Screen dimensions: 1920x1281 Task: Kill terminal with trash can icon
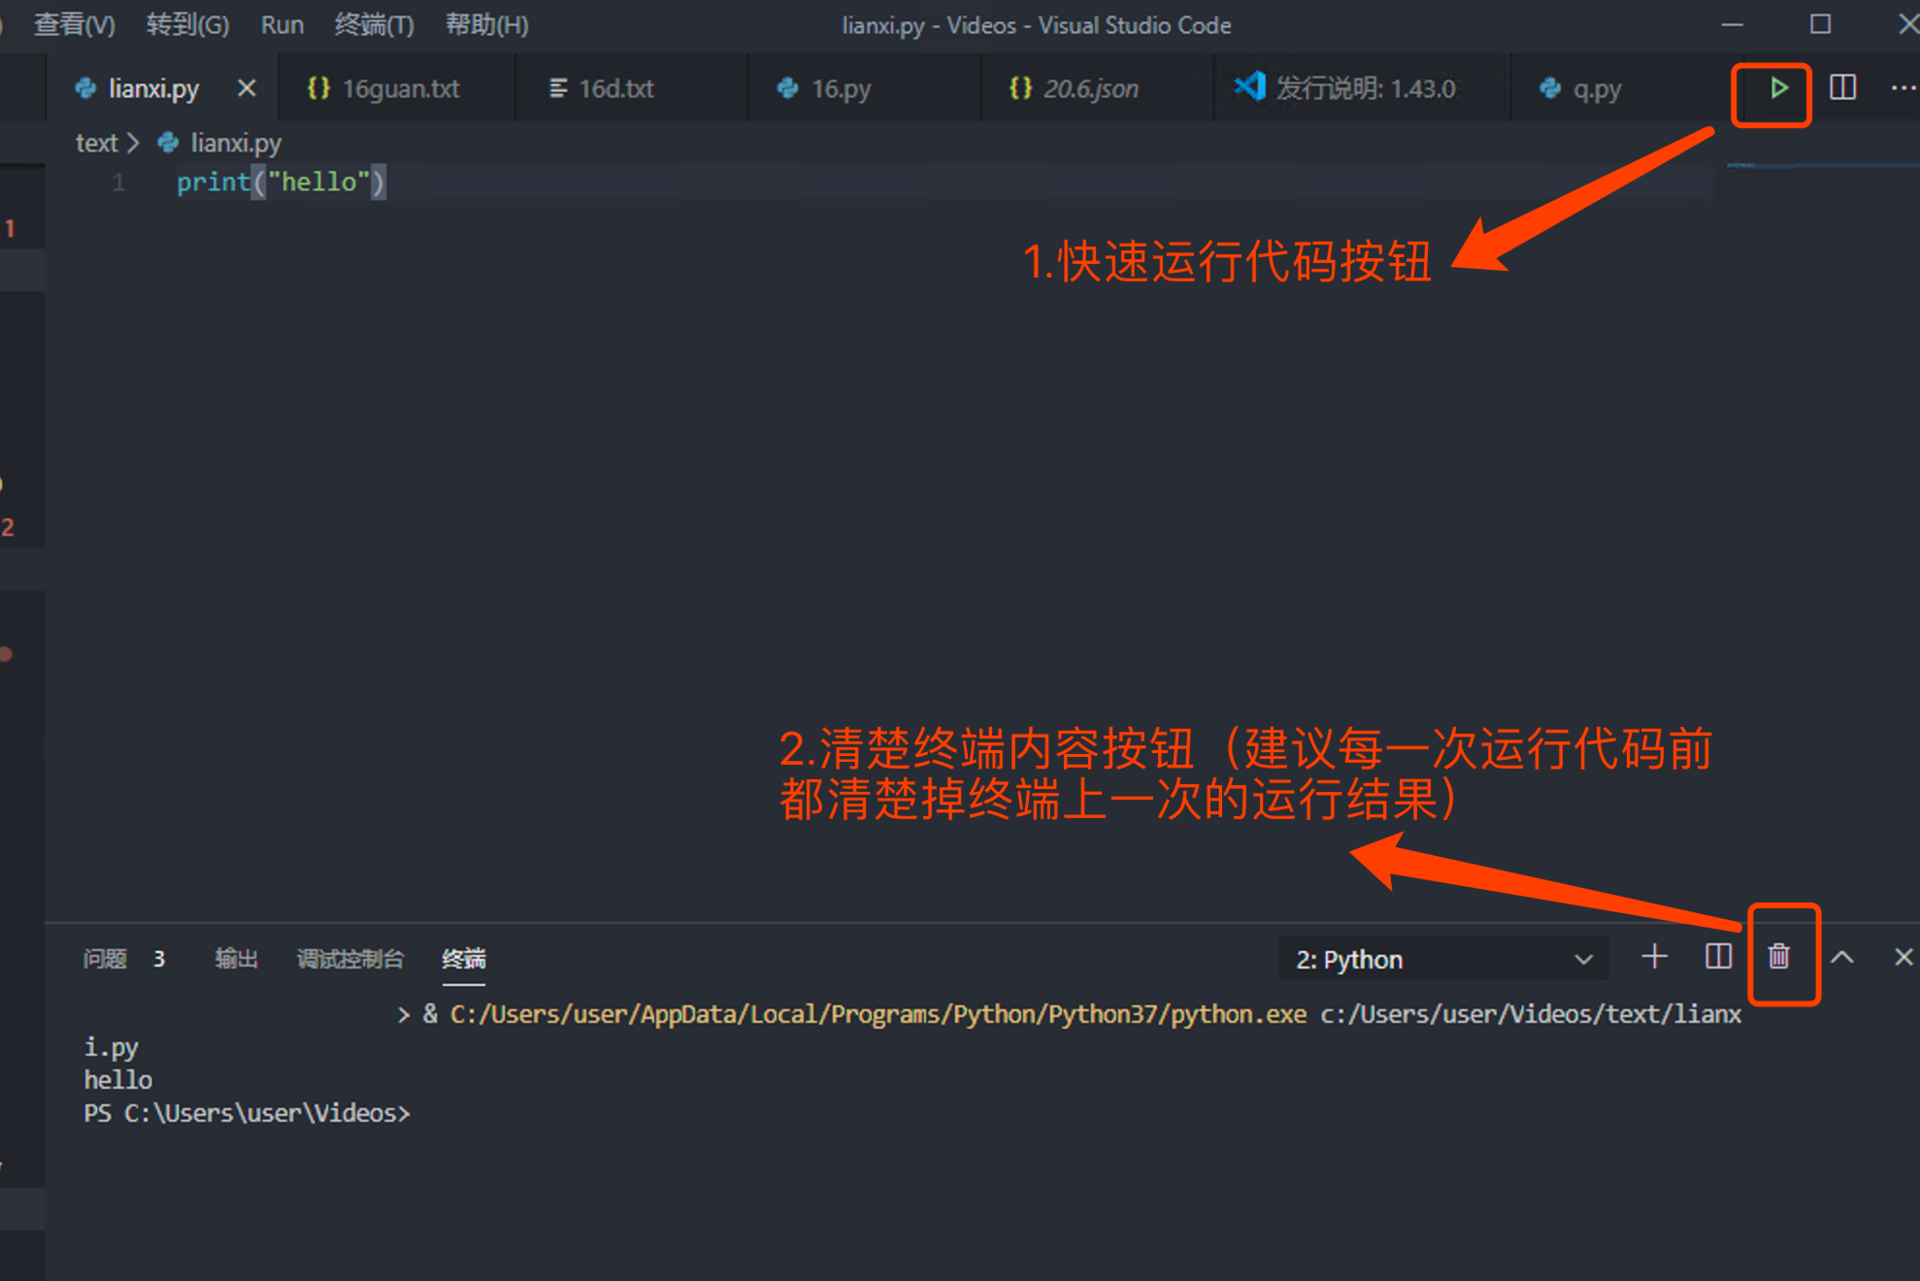1779,957
